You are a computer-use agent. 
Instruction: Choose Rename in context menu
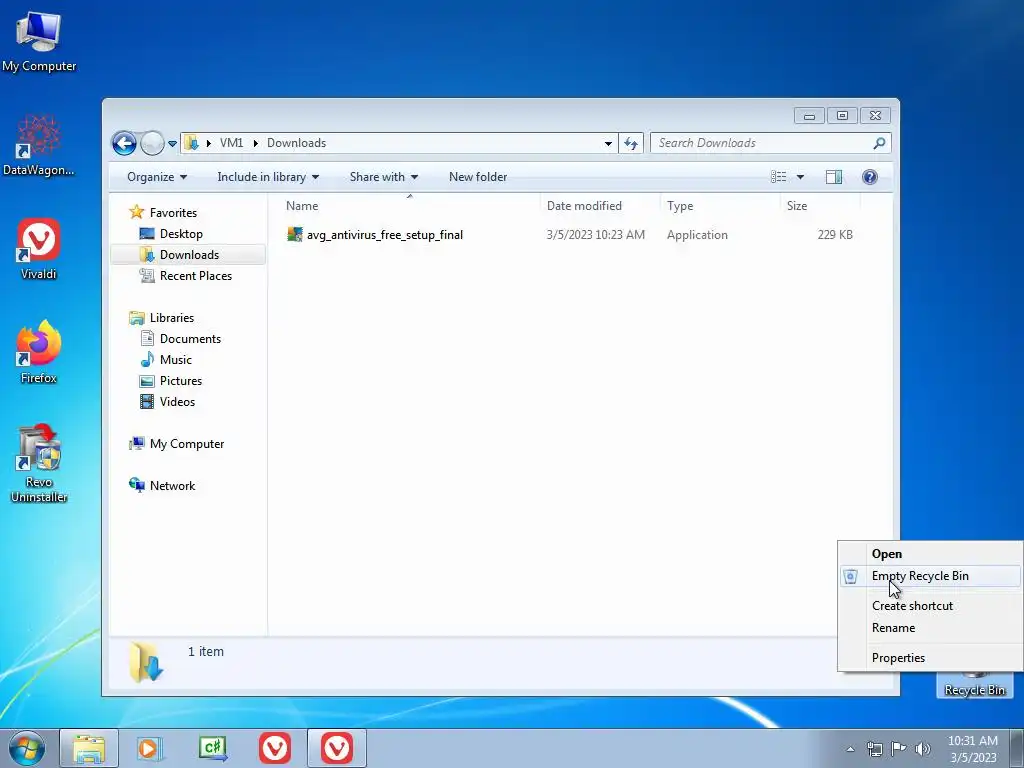pos(893,628)
